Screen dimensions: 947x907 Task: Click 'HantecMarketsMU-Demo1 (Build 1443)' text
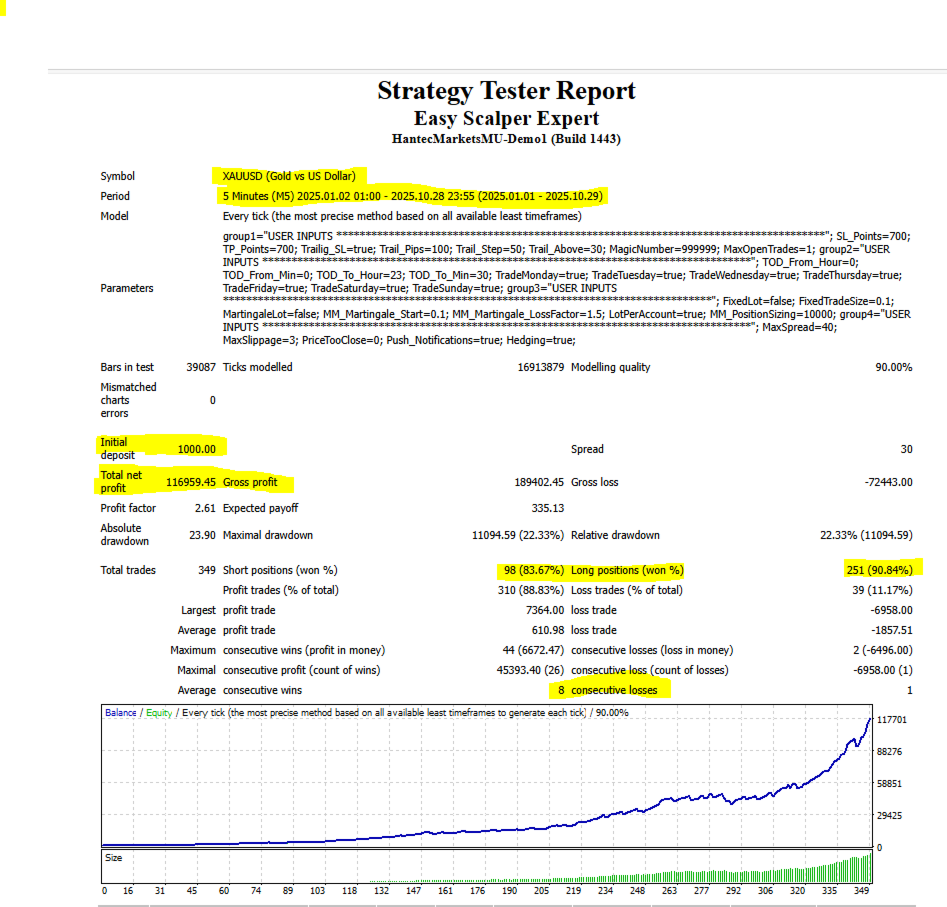(506, 139)
